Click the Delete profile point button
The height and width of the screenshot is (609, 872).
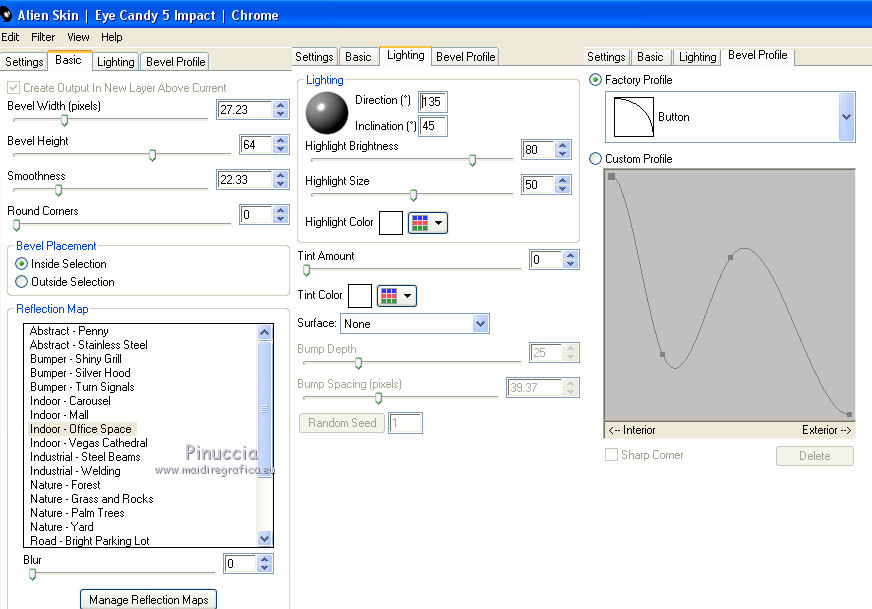coord(815,455)
